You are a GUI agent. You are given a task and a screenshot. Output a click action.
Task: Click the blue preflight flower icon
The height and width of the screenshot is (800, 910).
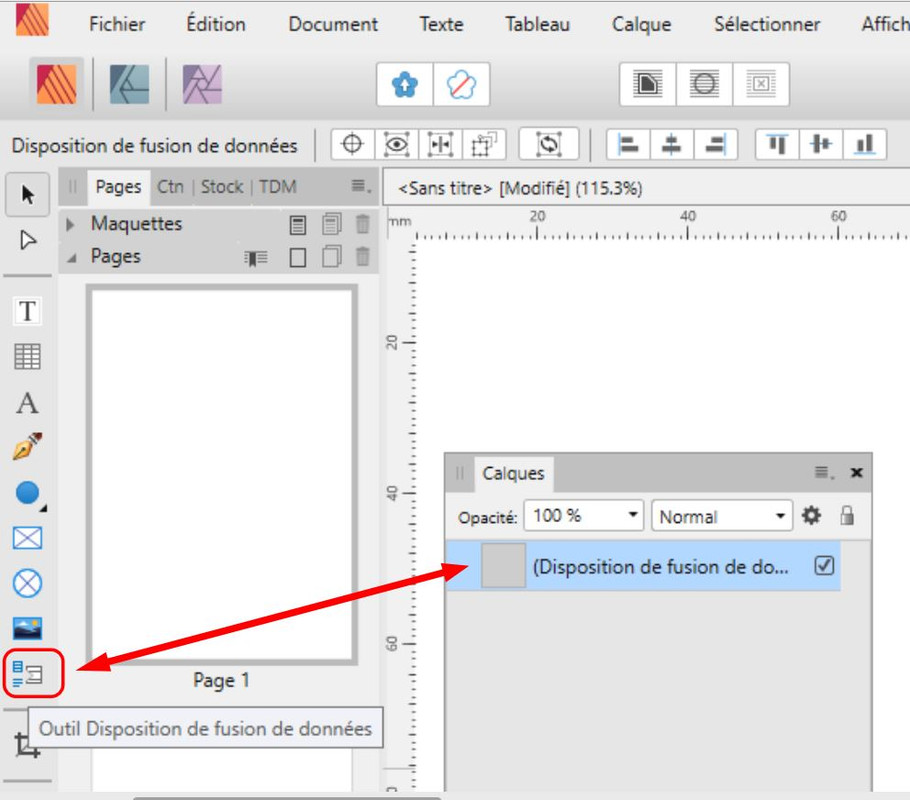point(405,85)
